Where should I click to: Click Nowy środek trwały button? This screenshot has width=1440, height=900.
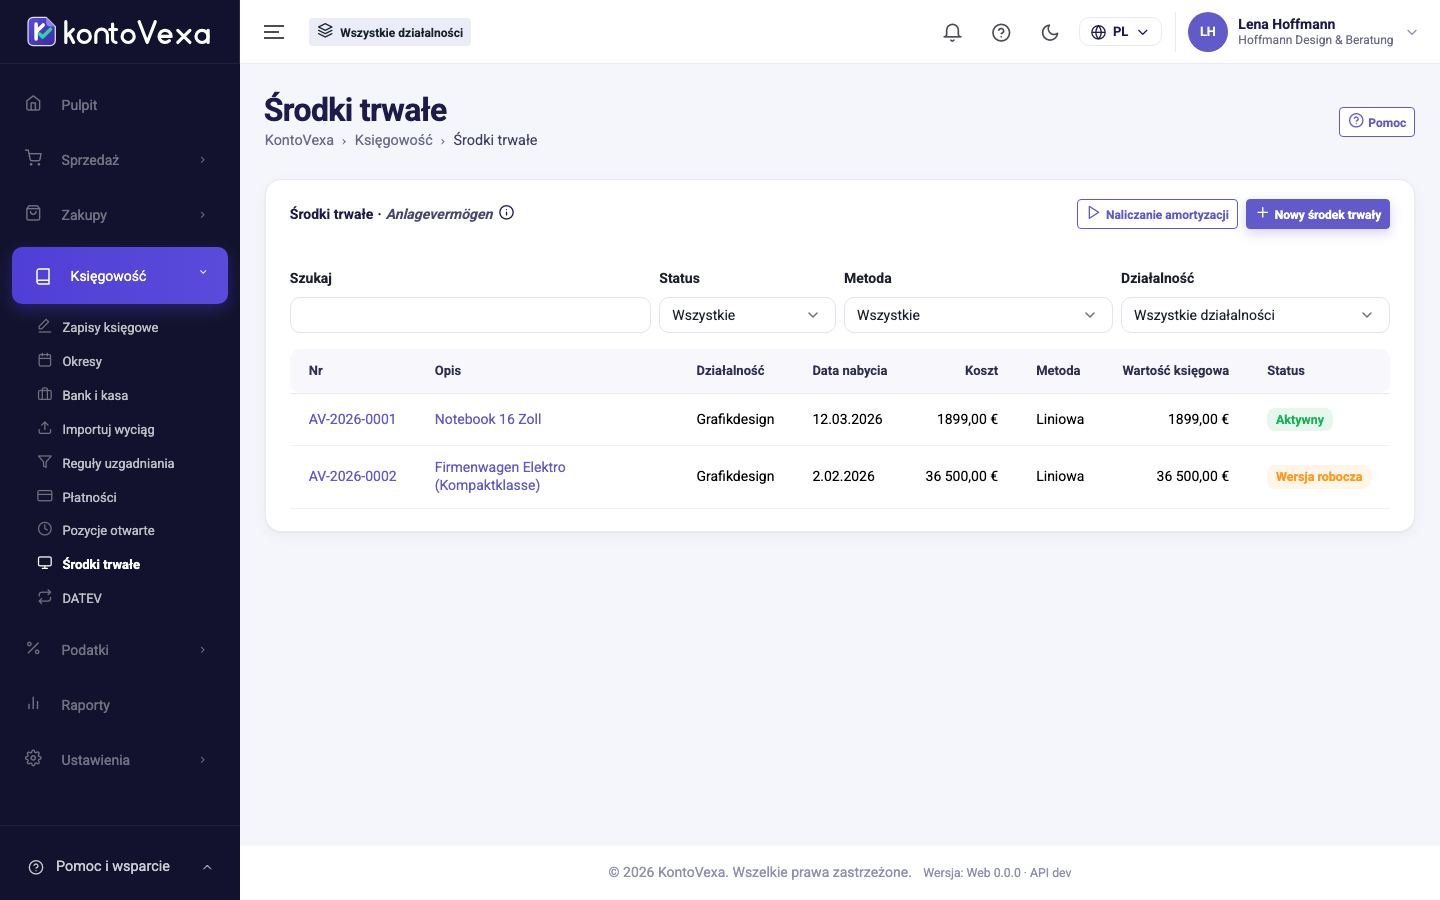(1318, 214)
